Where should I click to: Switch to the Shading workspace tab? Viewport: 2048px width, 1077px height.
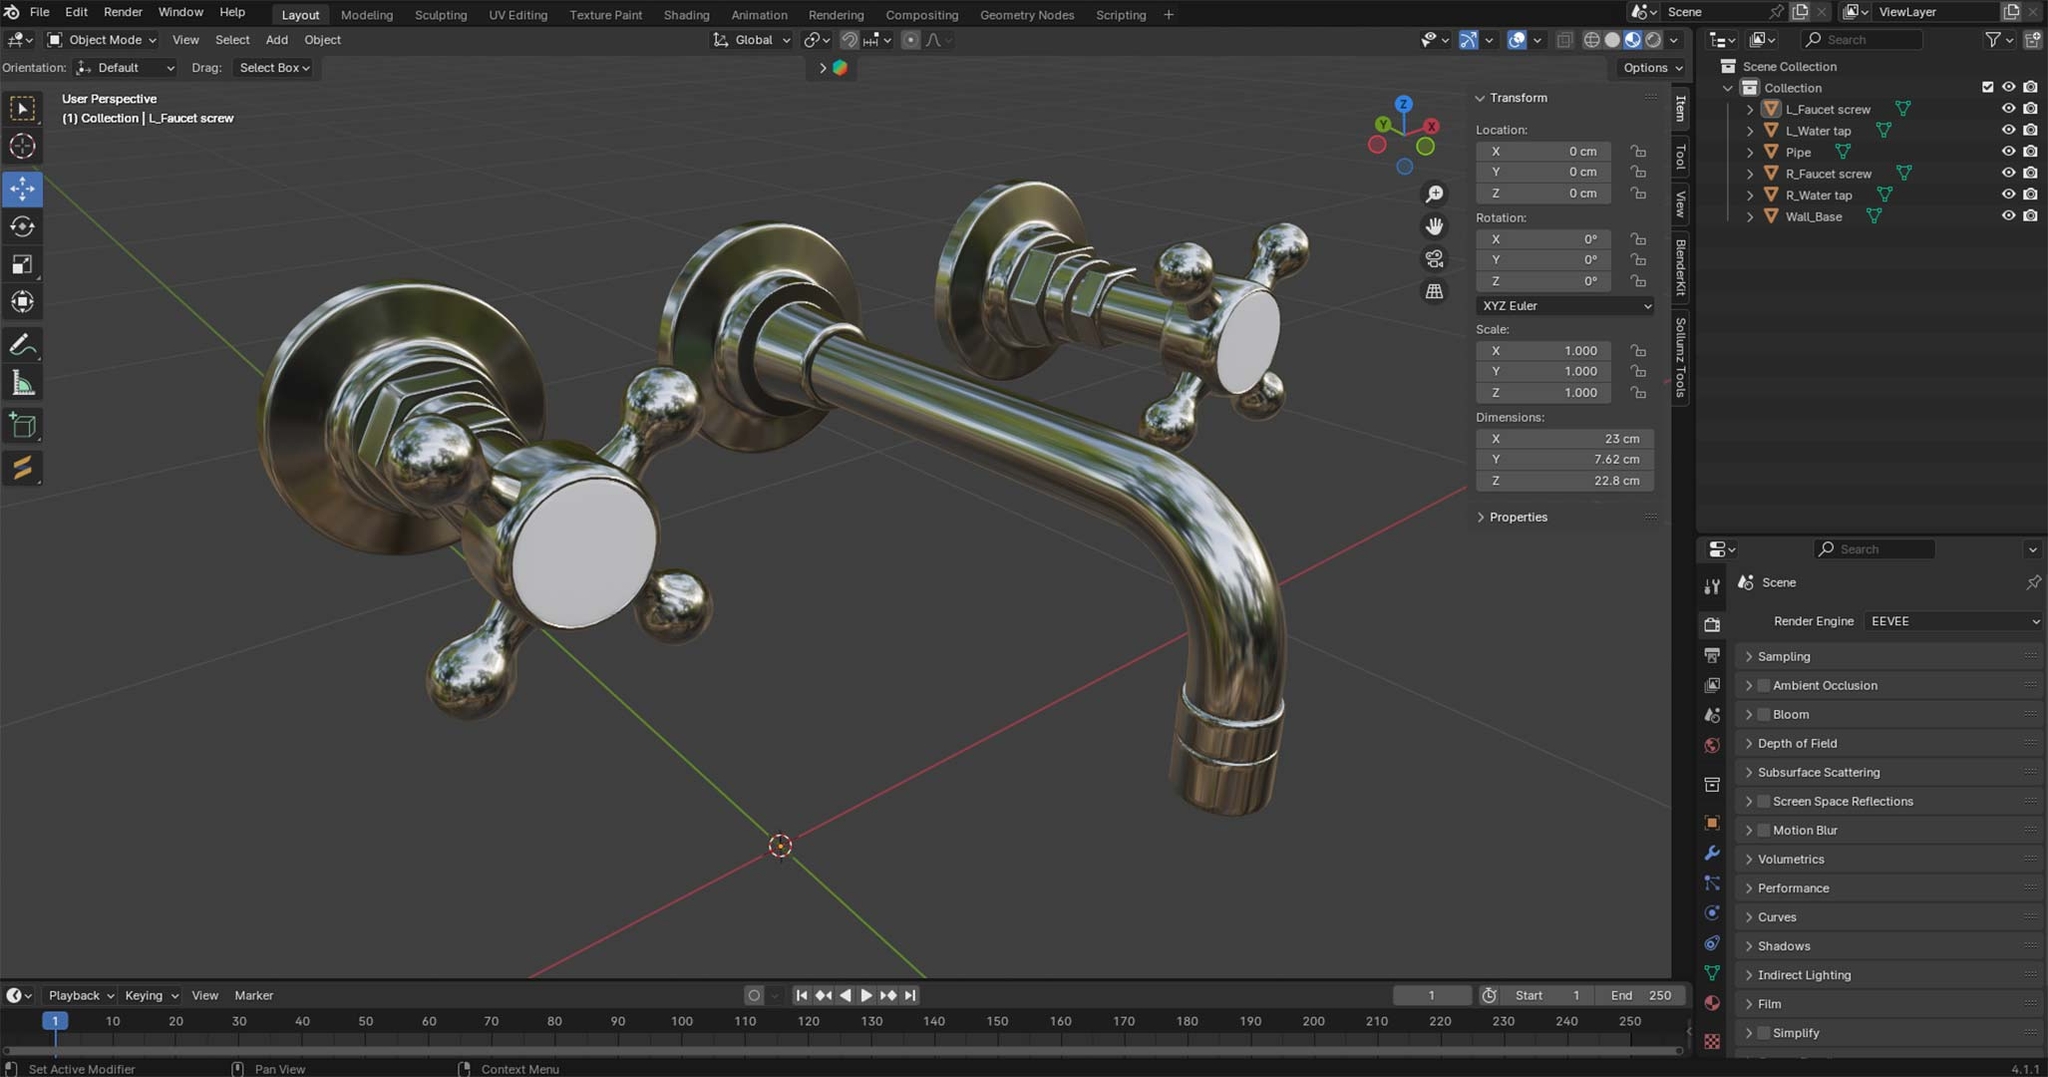686,15
